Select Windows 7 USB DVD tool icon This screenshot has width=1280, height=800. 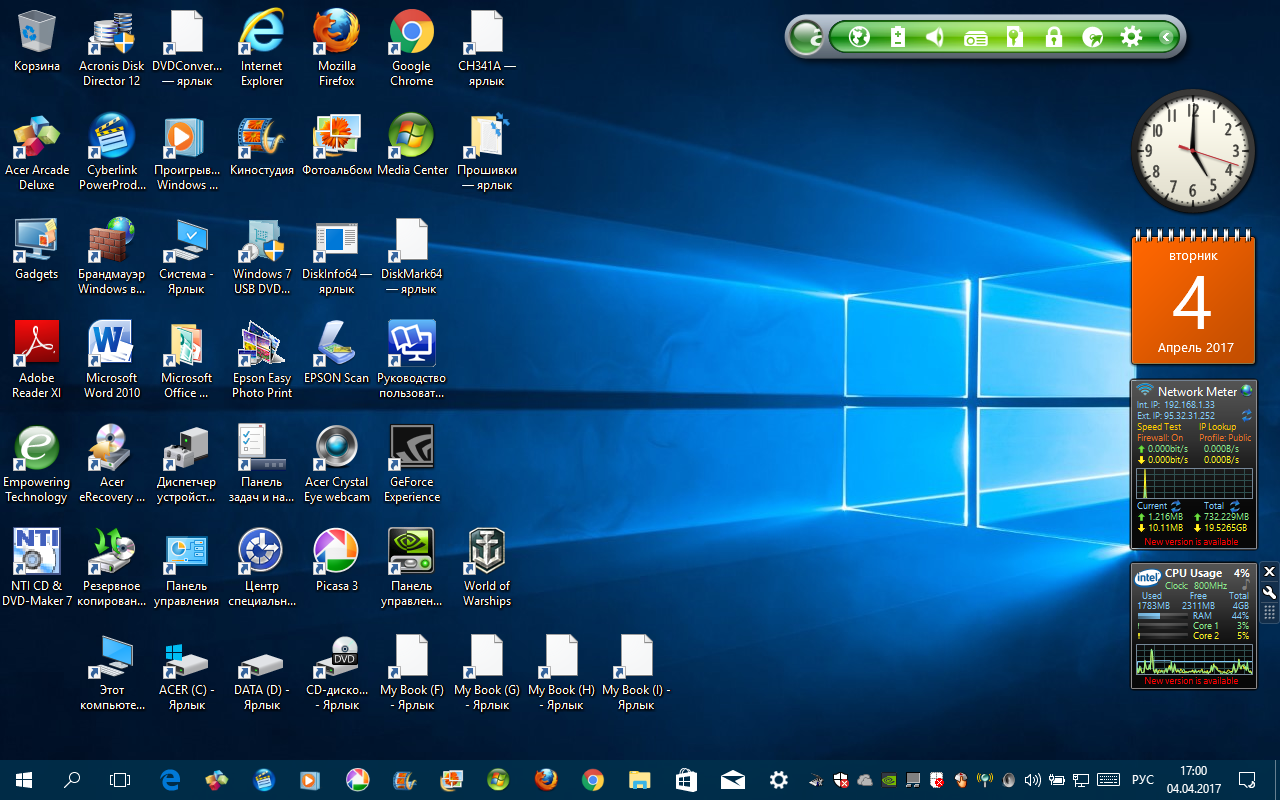pos(262,257)
